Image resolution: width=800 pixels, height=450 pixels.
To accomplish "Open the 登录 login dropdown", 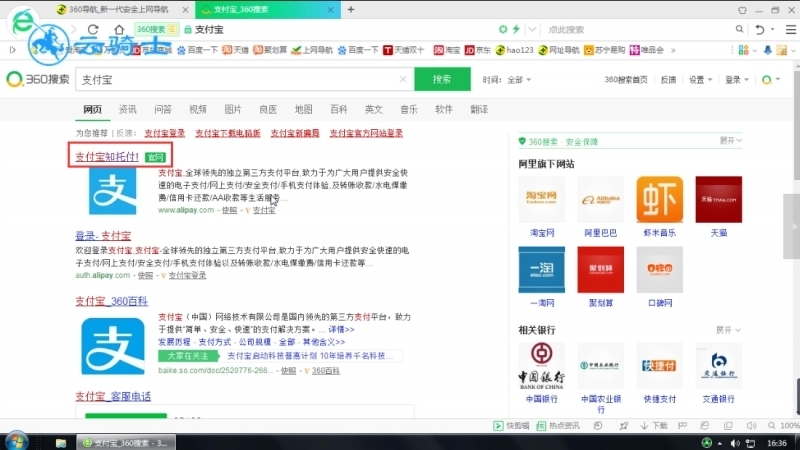I will click(x=737, y=80).
